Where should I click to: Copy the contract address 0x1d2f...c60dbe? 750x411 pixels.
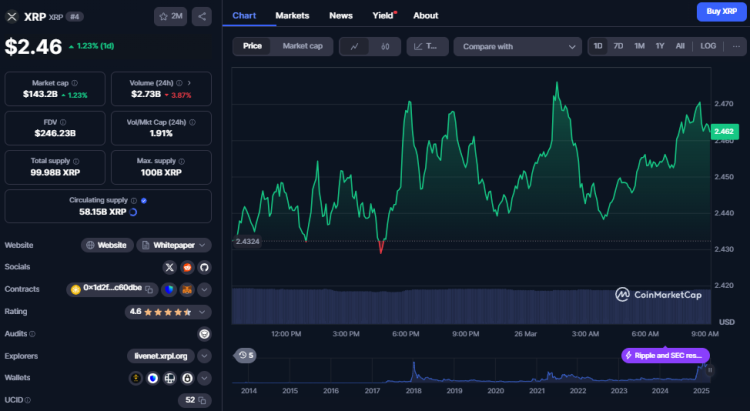(x=149, y=289)
